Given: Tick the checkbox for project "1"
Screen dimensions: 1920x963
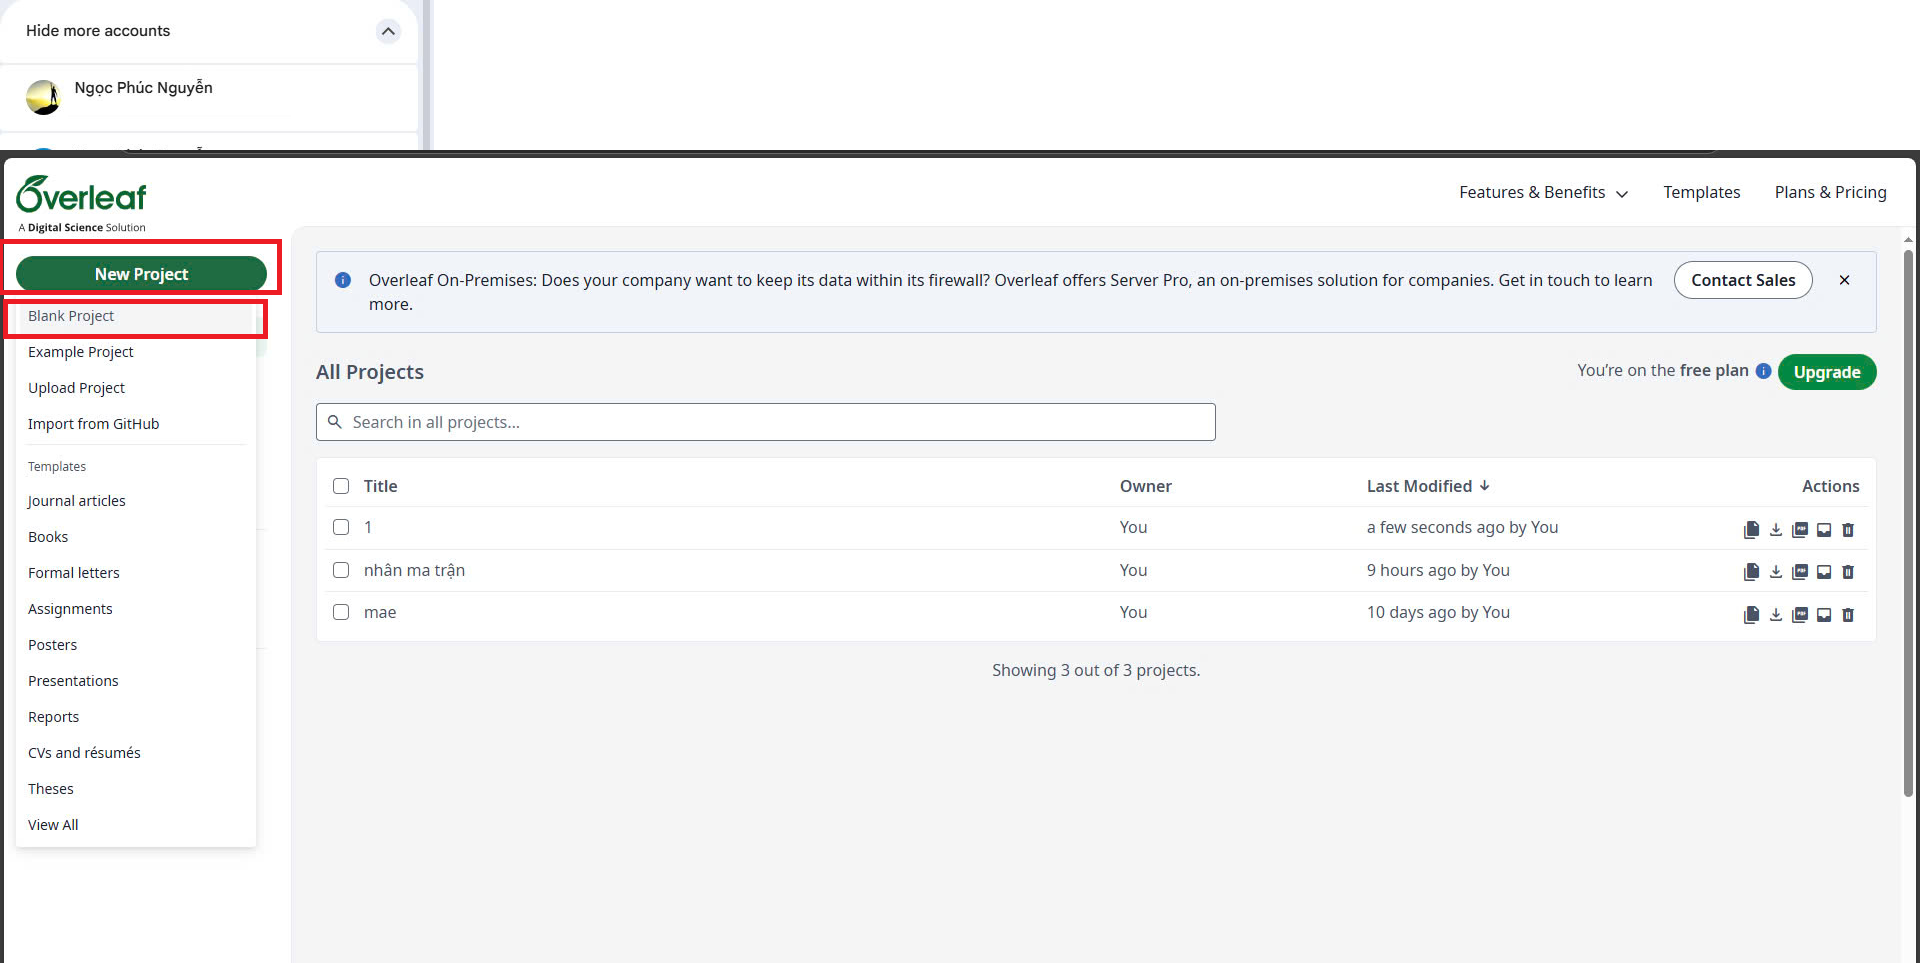Looking at the screenshot, I should coord(341,527).
